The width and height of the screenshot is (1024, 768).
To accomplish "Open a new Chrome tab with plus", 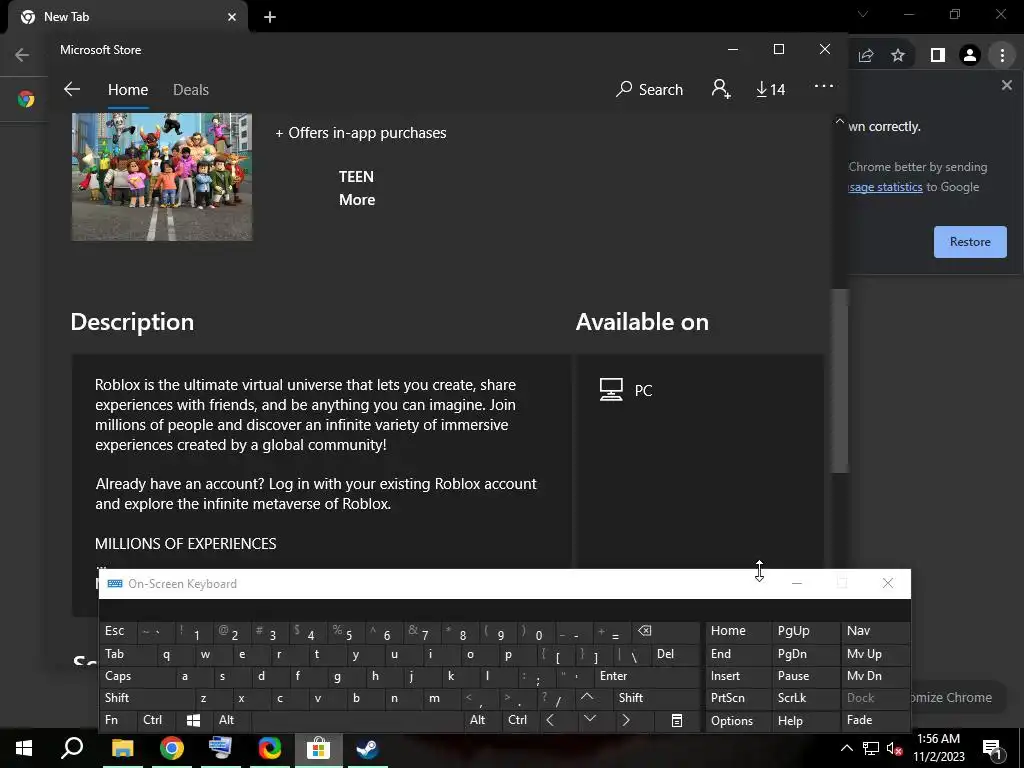I will click(270, 17).
